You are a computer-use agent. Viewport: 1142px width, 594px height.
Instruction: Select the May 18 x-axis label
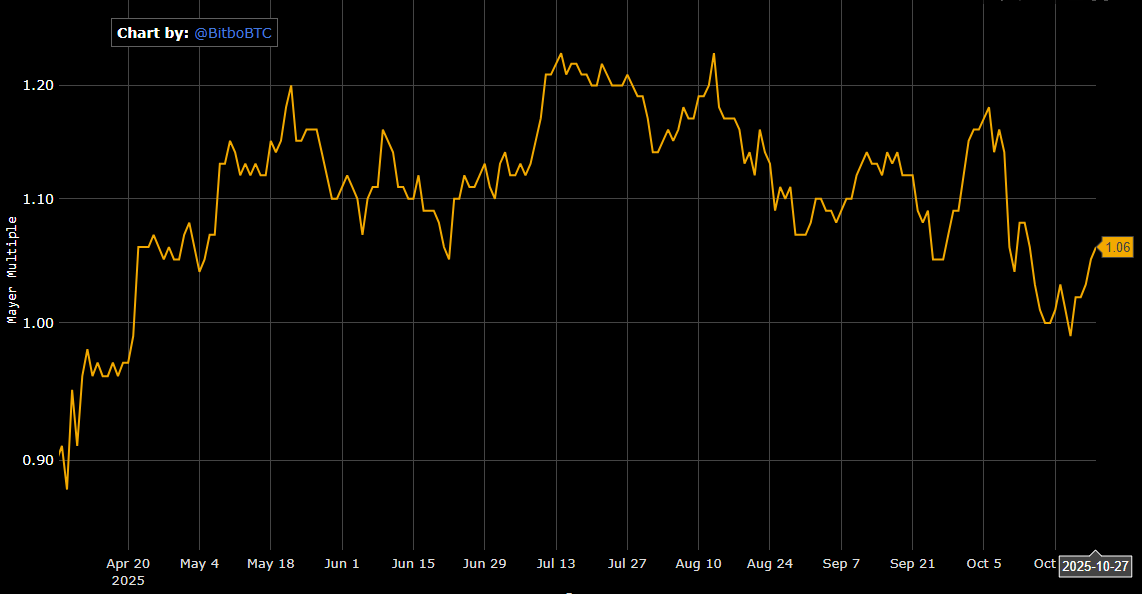pyautogui.click(x=270, y=564)
